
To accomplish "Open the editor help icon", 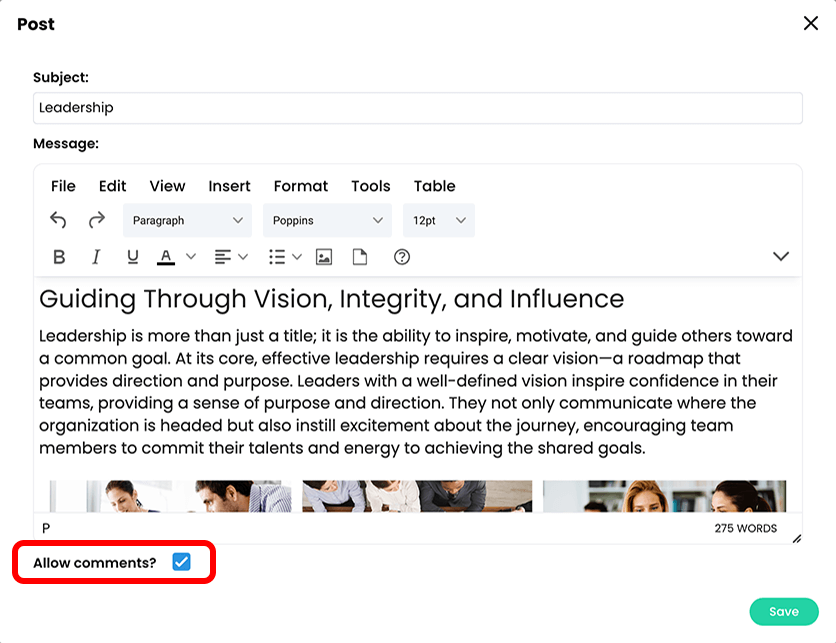I will coord(401,257).
